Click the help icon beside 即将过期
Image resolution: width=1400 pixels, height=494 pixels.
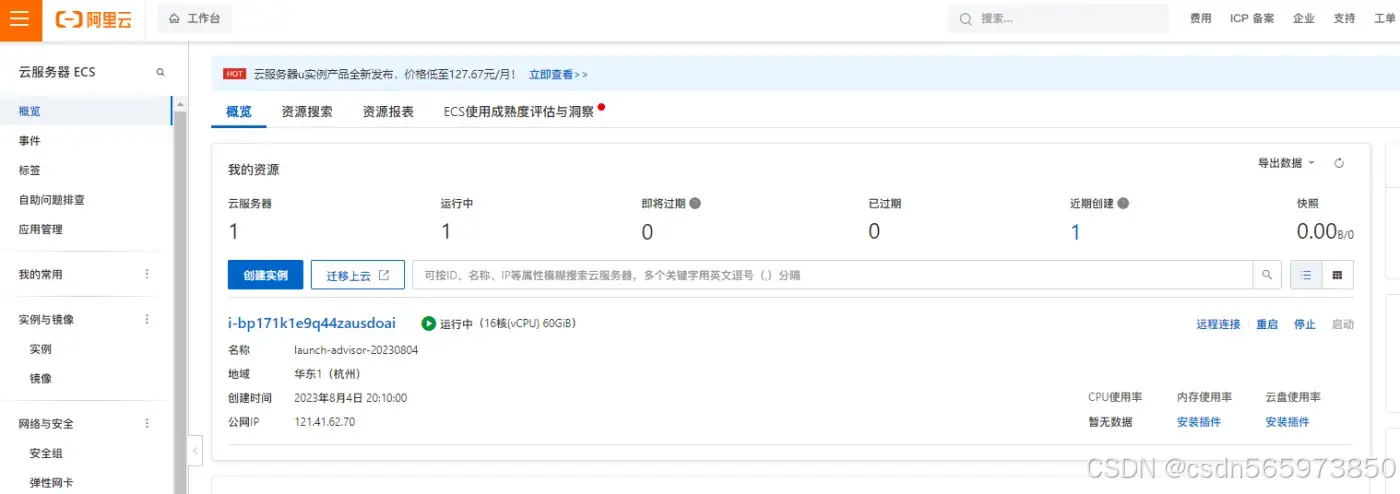pyautogui.click(x=695, y=203)
